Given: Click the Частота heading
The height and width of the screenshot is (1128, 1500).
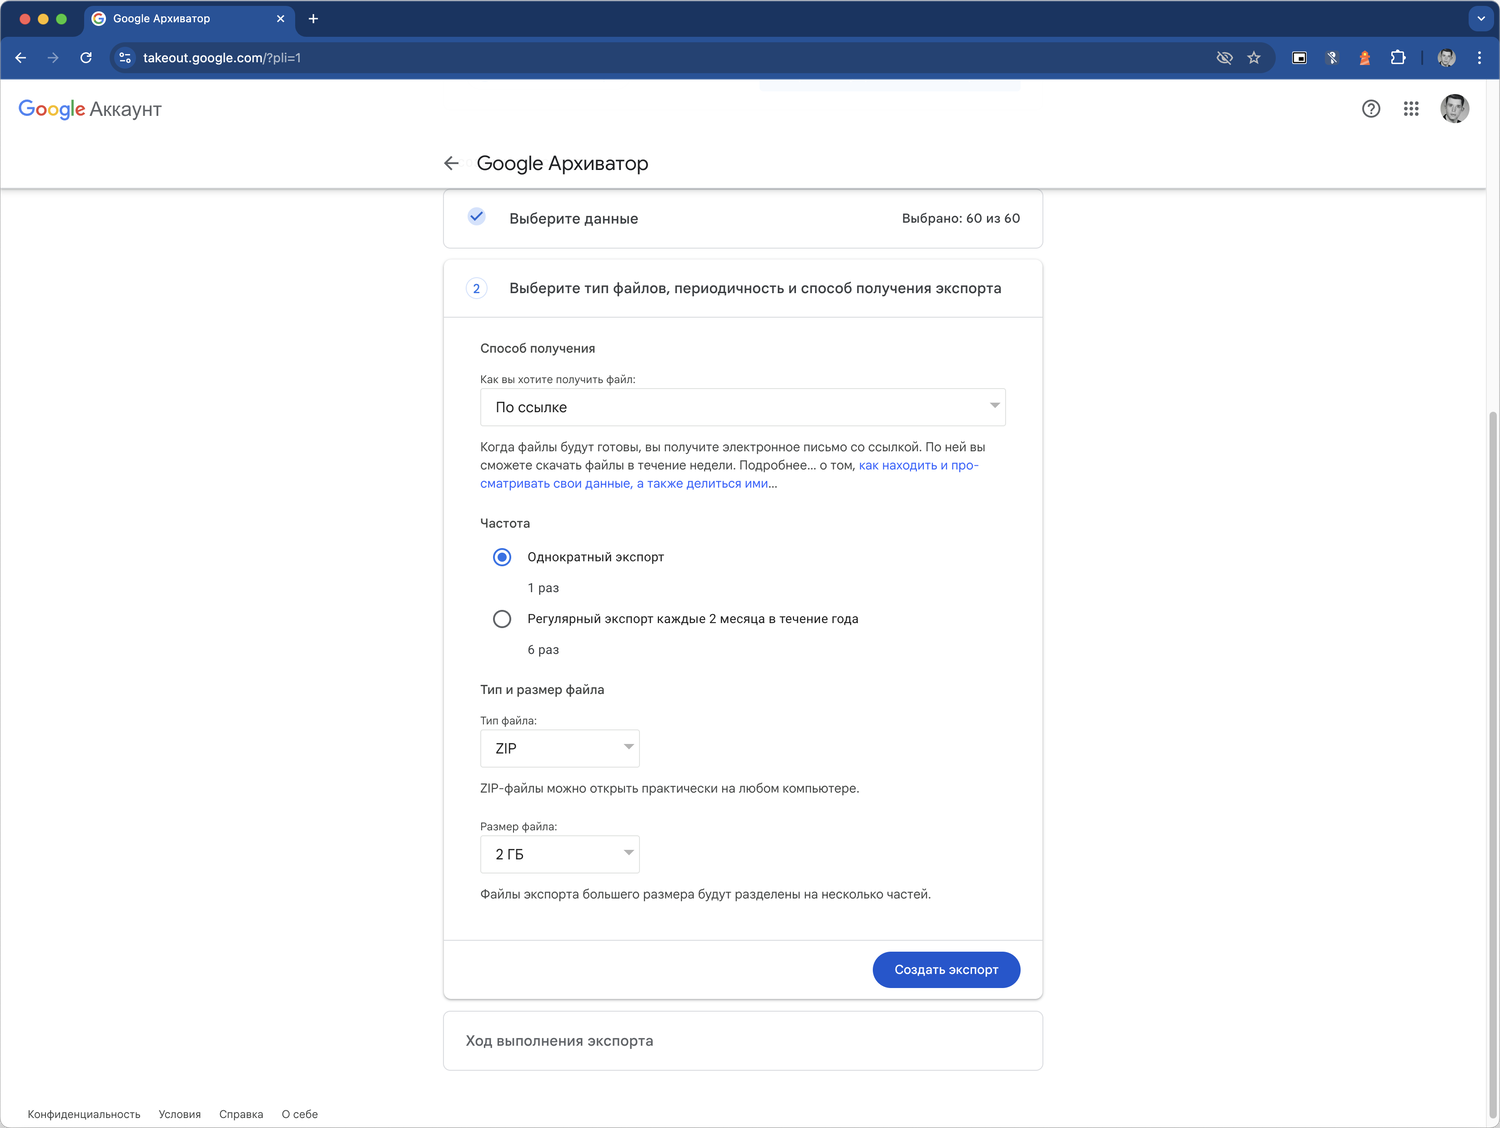Looking at the screenshot, I should [505, 523].
